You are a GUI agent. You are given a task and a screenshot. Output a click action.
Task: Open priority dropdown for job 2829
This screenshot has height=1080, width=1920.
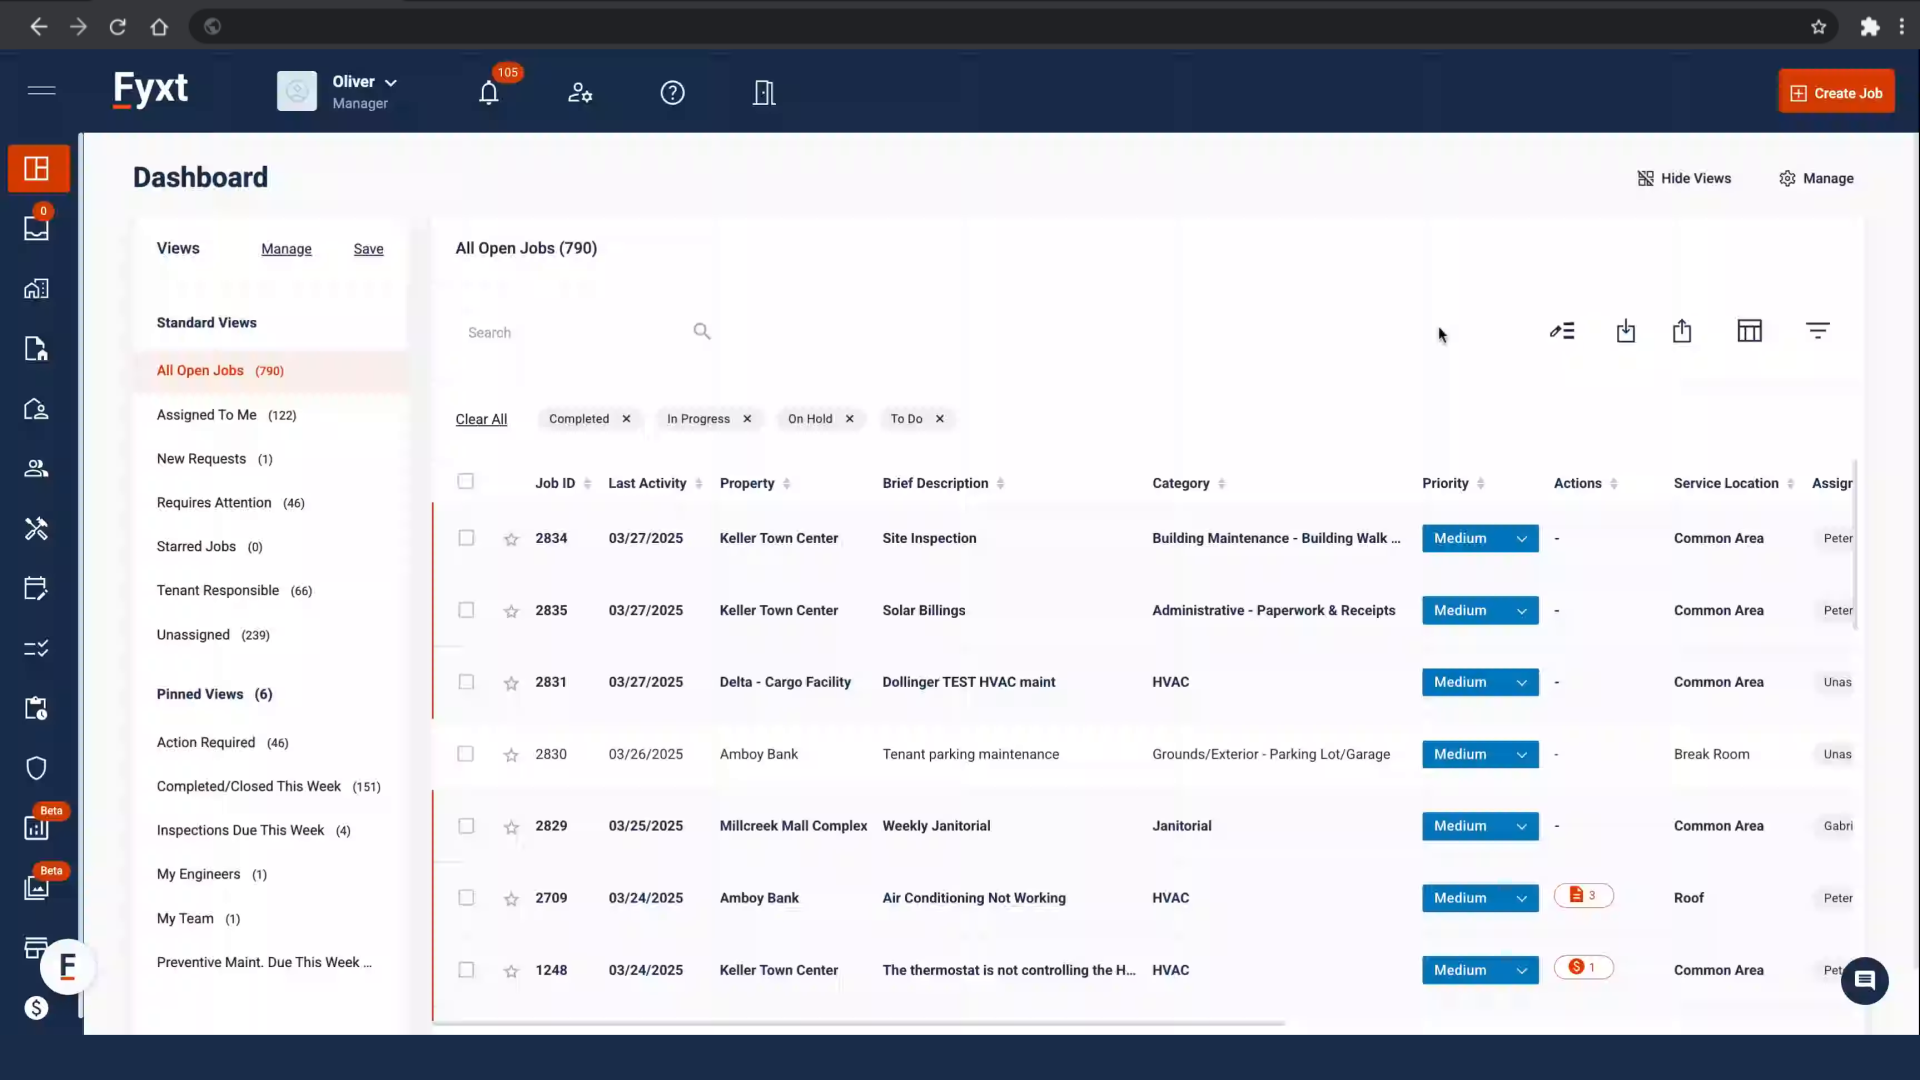coord(1480,826)
